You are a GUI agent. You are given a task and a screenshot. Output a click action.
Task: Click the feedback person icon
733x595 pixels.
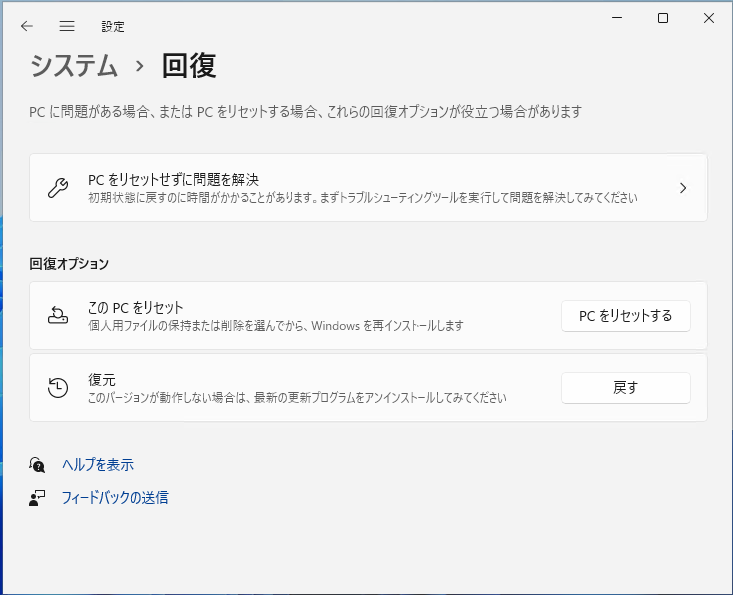pos(37,498)
